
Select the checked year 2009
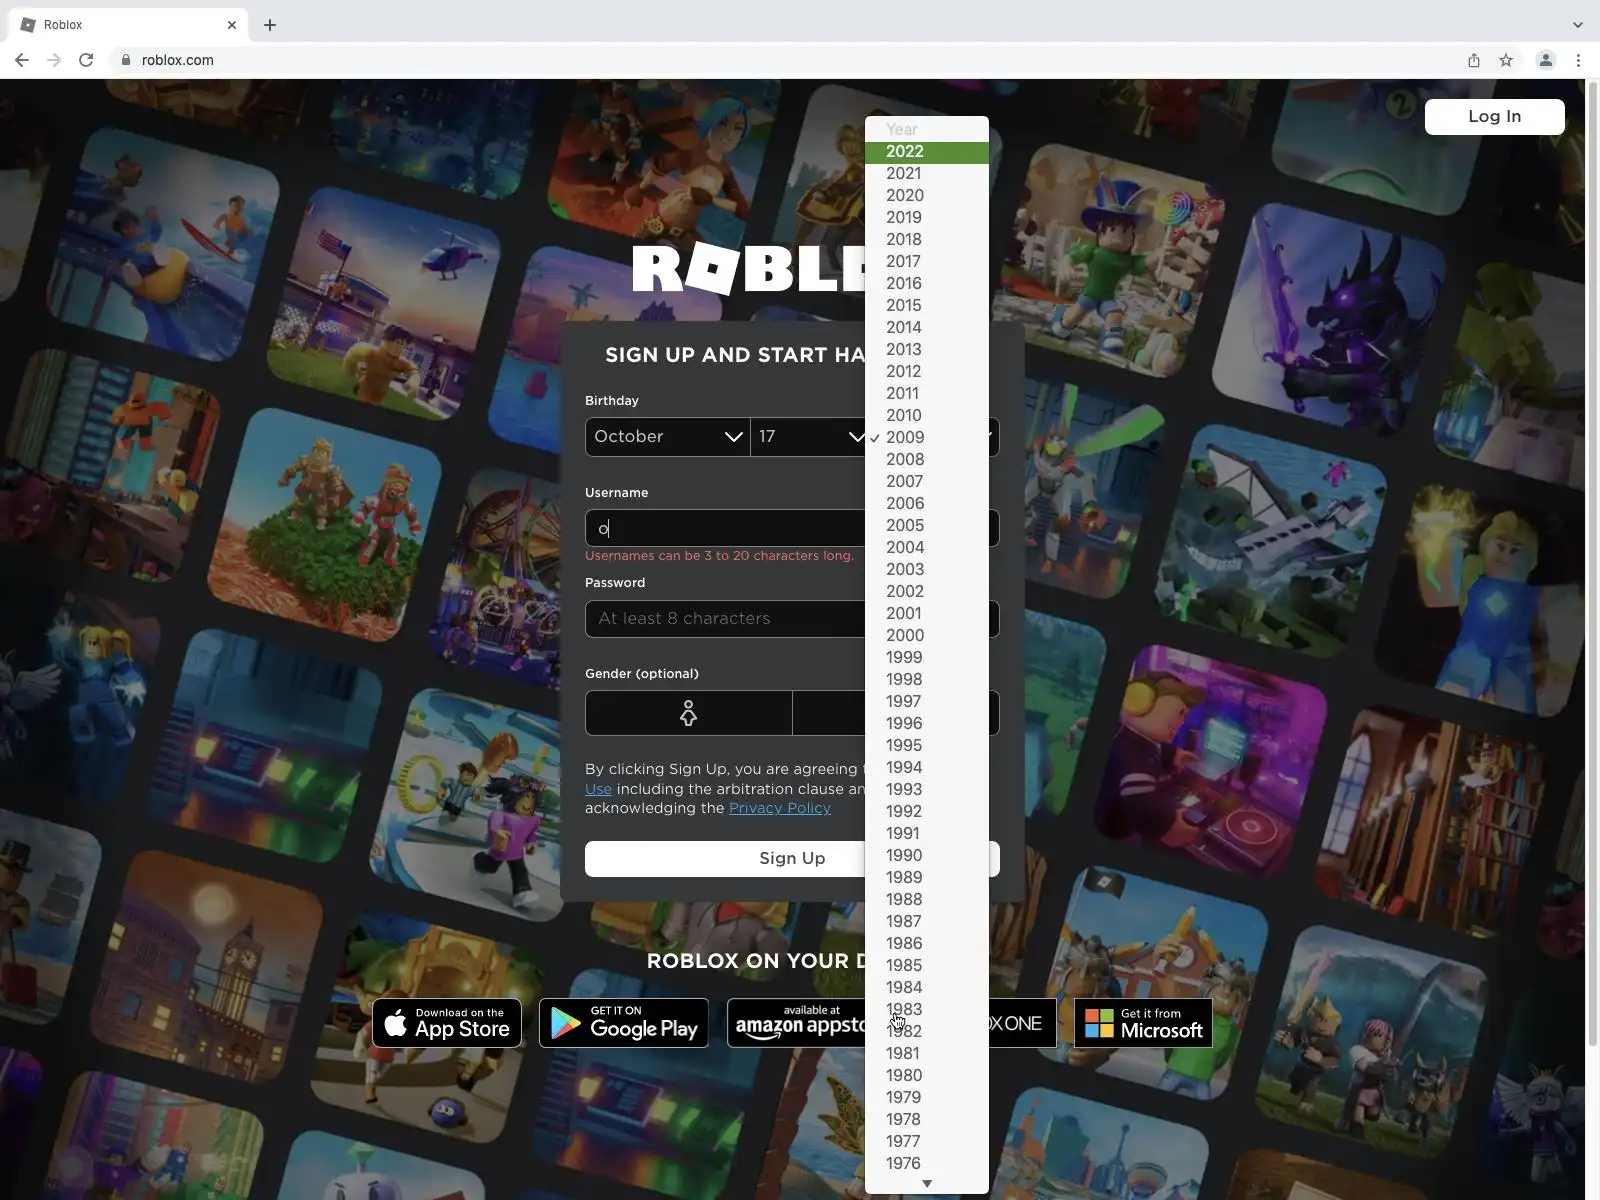pos(927,438)
